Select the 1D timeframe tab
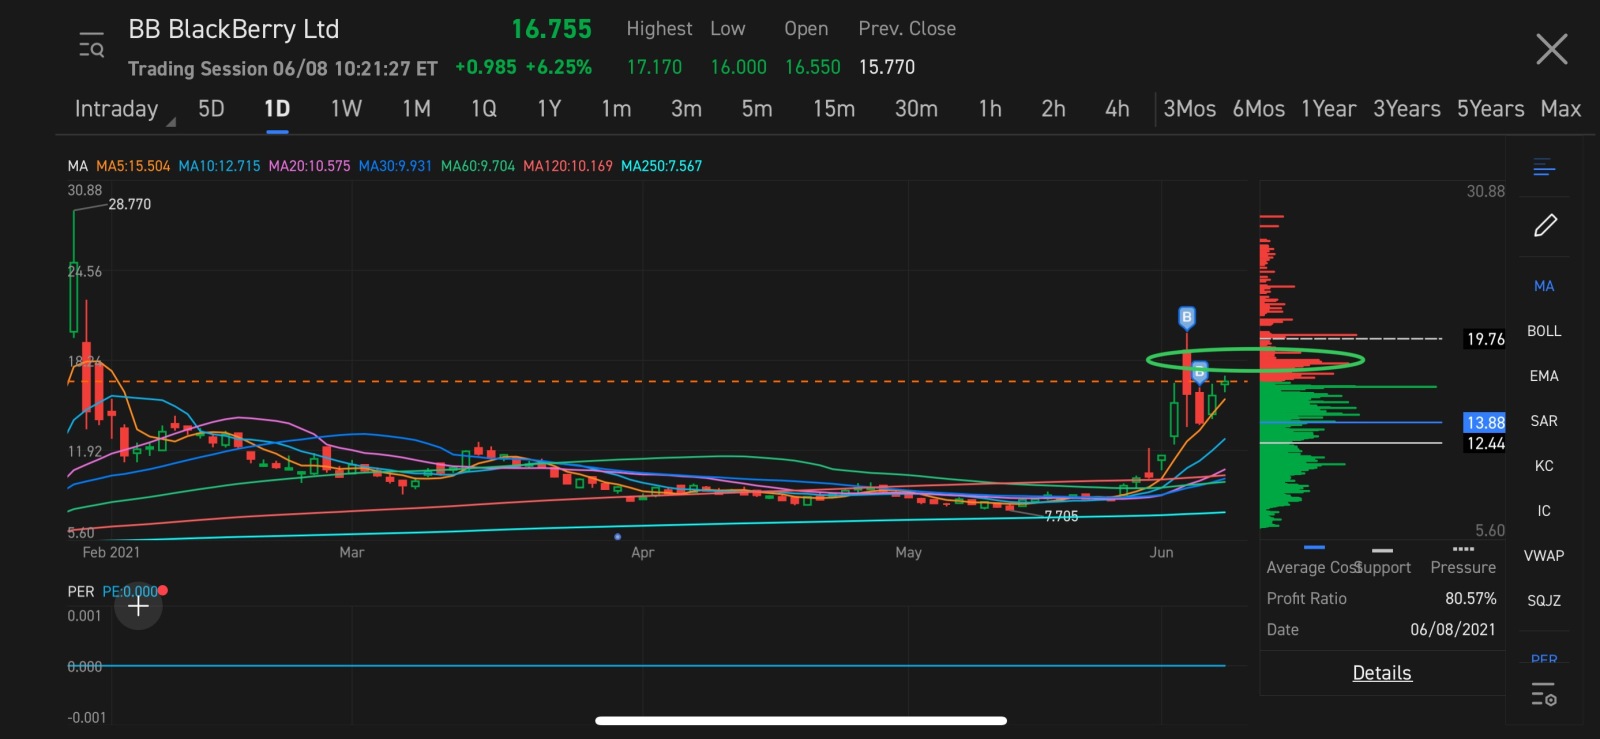This screenshot has height=739, width=1600. (277, 109)
